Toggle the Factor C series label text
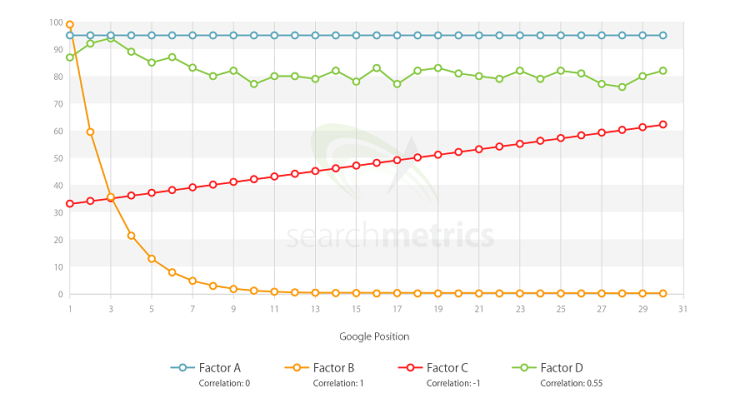This screenshot has width=750, height=408. tap(449, 368)
